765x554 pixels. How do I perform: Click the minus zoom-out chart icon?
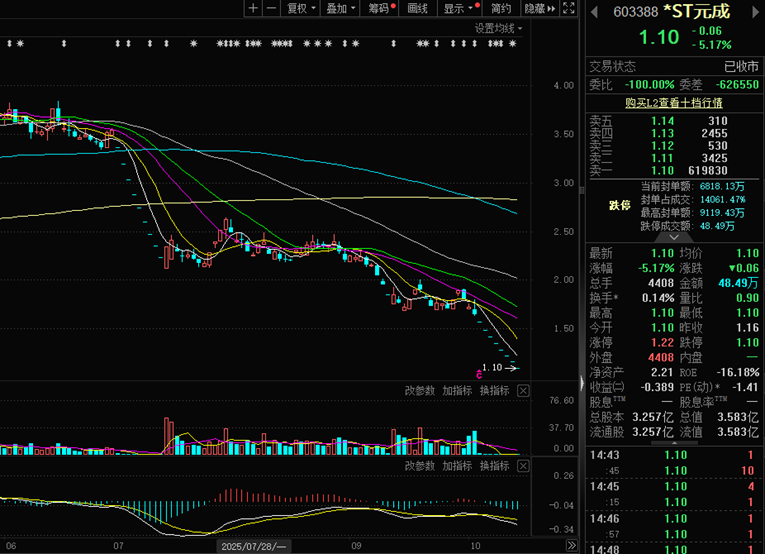pos(269,8)
